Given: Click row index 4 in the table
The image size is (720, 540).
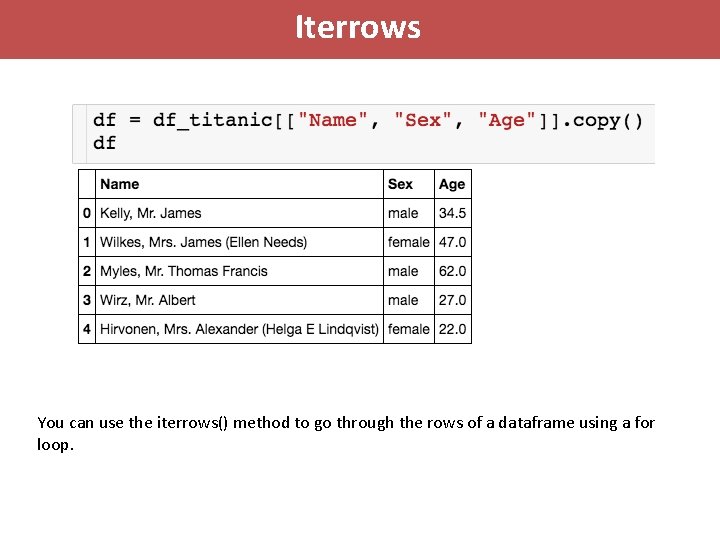Looking at the screenshot, I should click(x=87, y=329).
